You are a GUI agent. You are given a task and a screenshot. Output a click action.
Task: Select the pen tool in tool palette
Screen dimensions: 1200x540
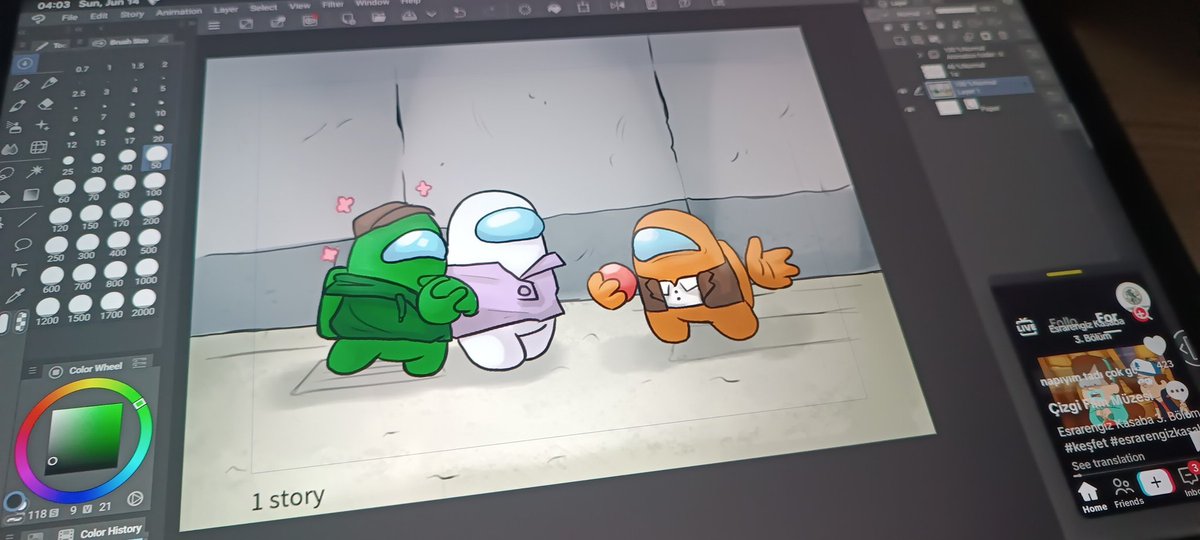click(x=19, y=84)
